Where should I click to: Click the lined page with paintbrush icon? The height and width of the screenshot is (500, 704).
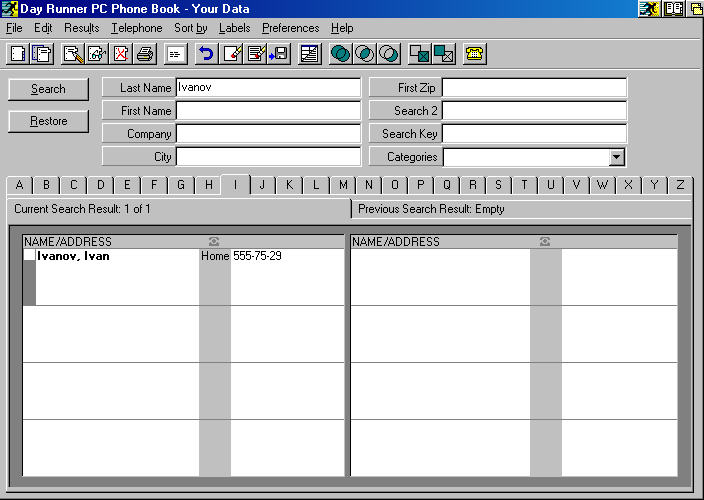click(x=256, y=54)
